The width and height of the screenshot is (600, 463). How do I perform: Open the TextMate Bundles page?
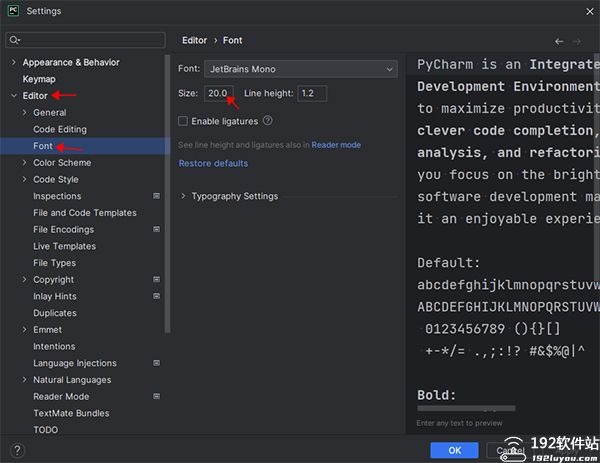[71, 413]
